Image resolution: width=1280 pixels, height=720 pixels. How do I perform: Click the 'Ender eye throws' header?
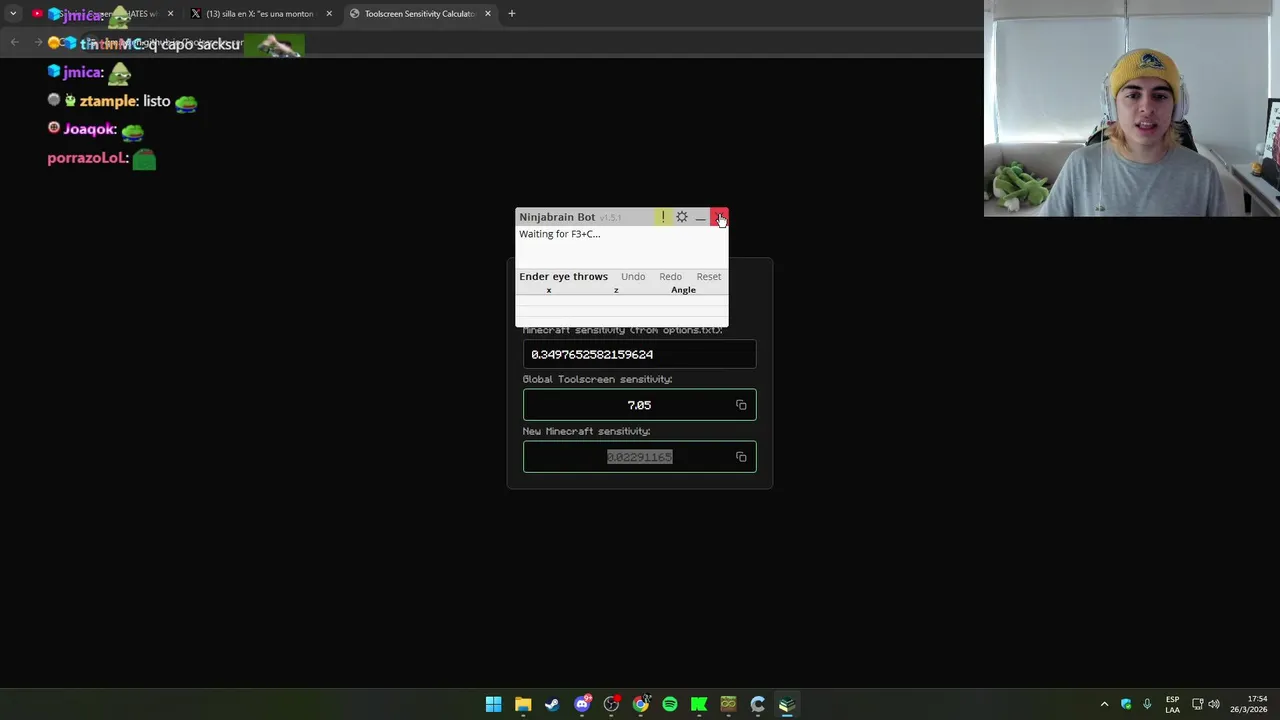pyautogui.click(x=563, y=276)
